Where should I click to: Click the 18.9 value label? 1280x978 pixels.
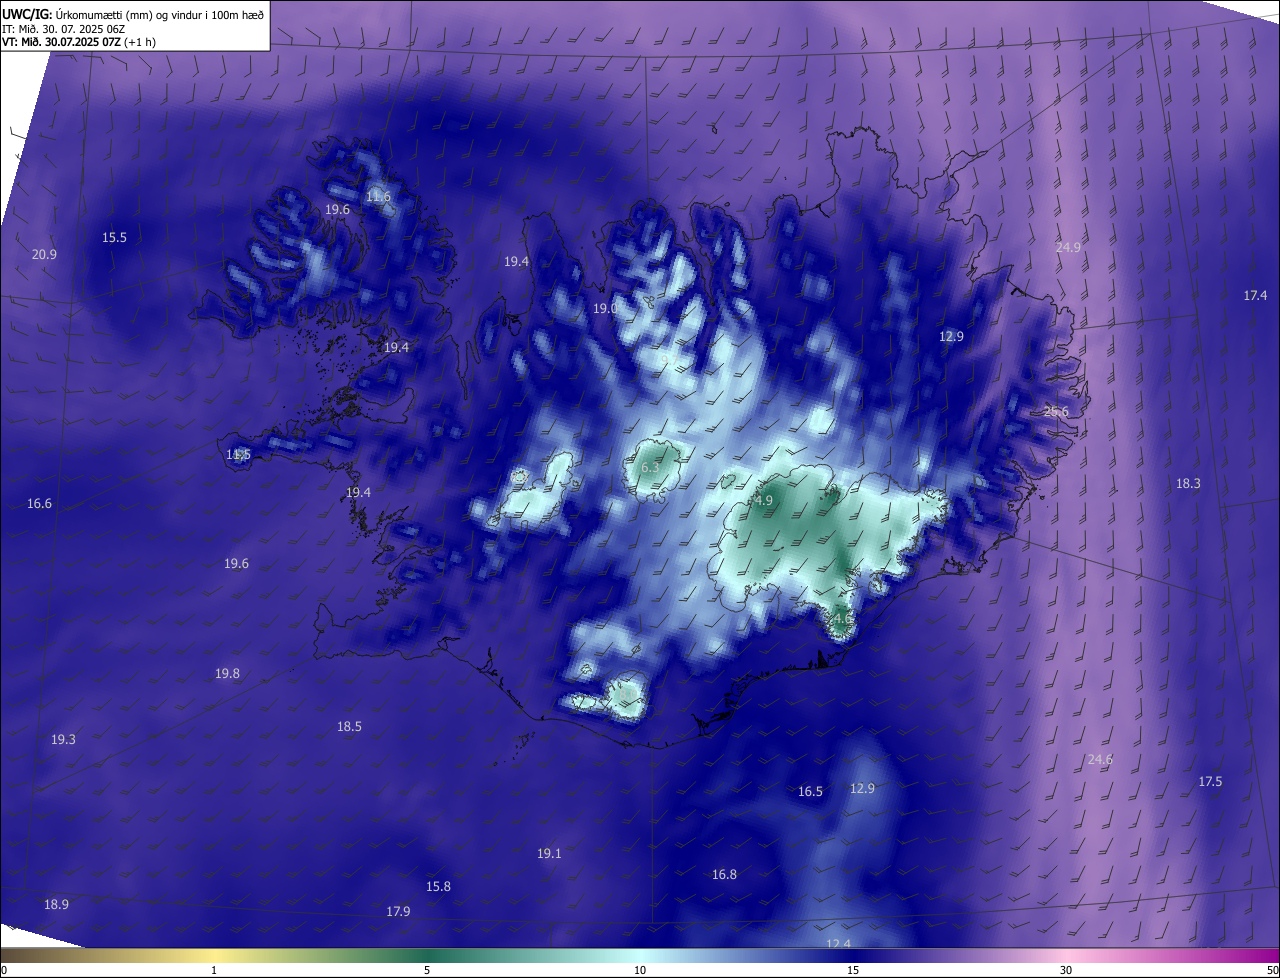click(x=56, y=905)
